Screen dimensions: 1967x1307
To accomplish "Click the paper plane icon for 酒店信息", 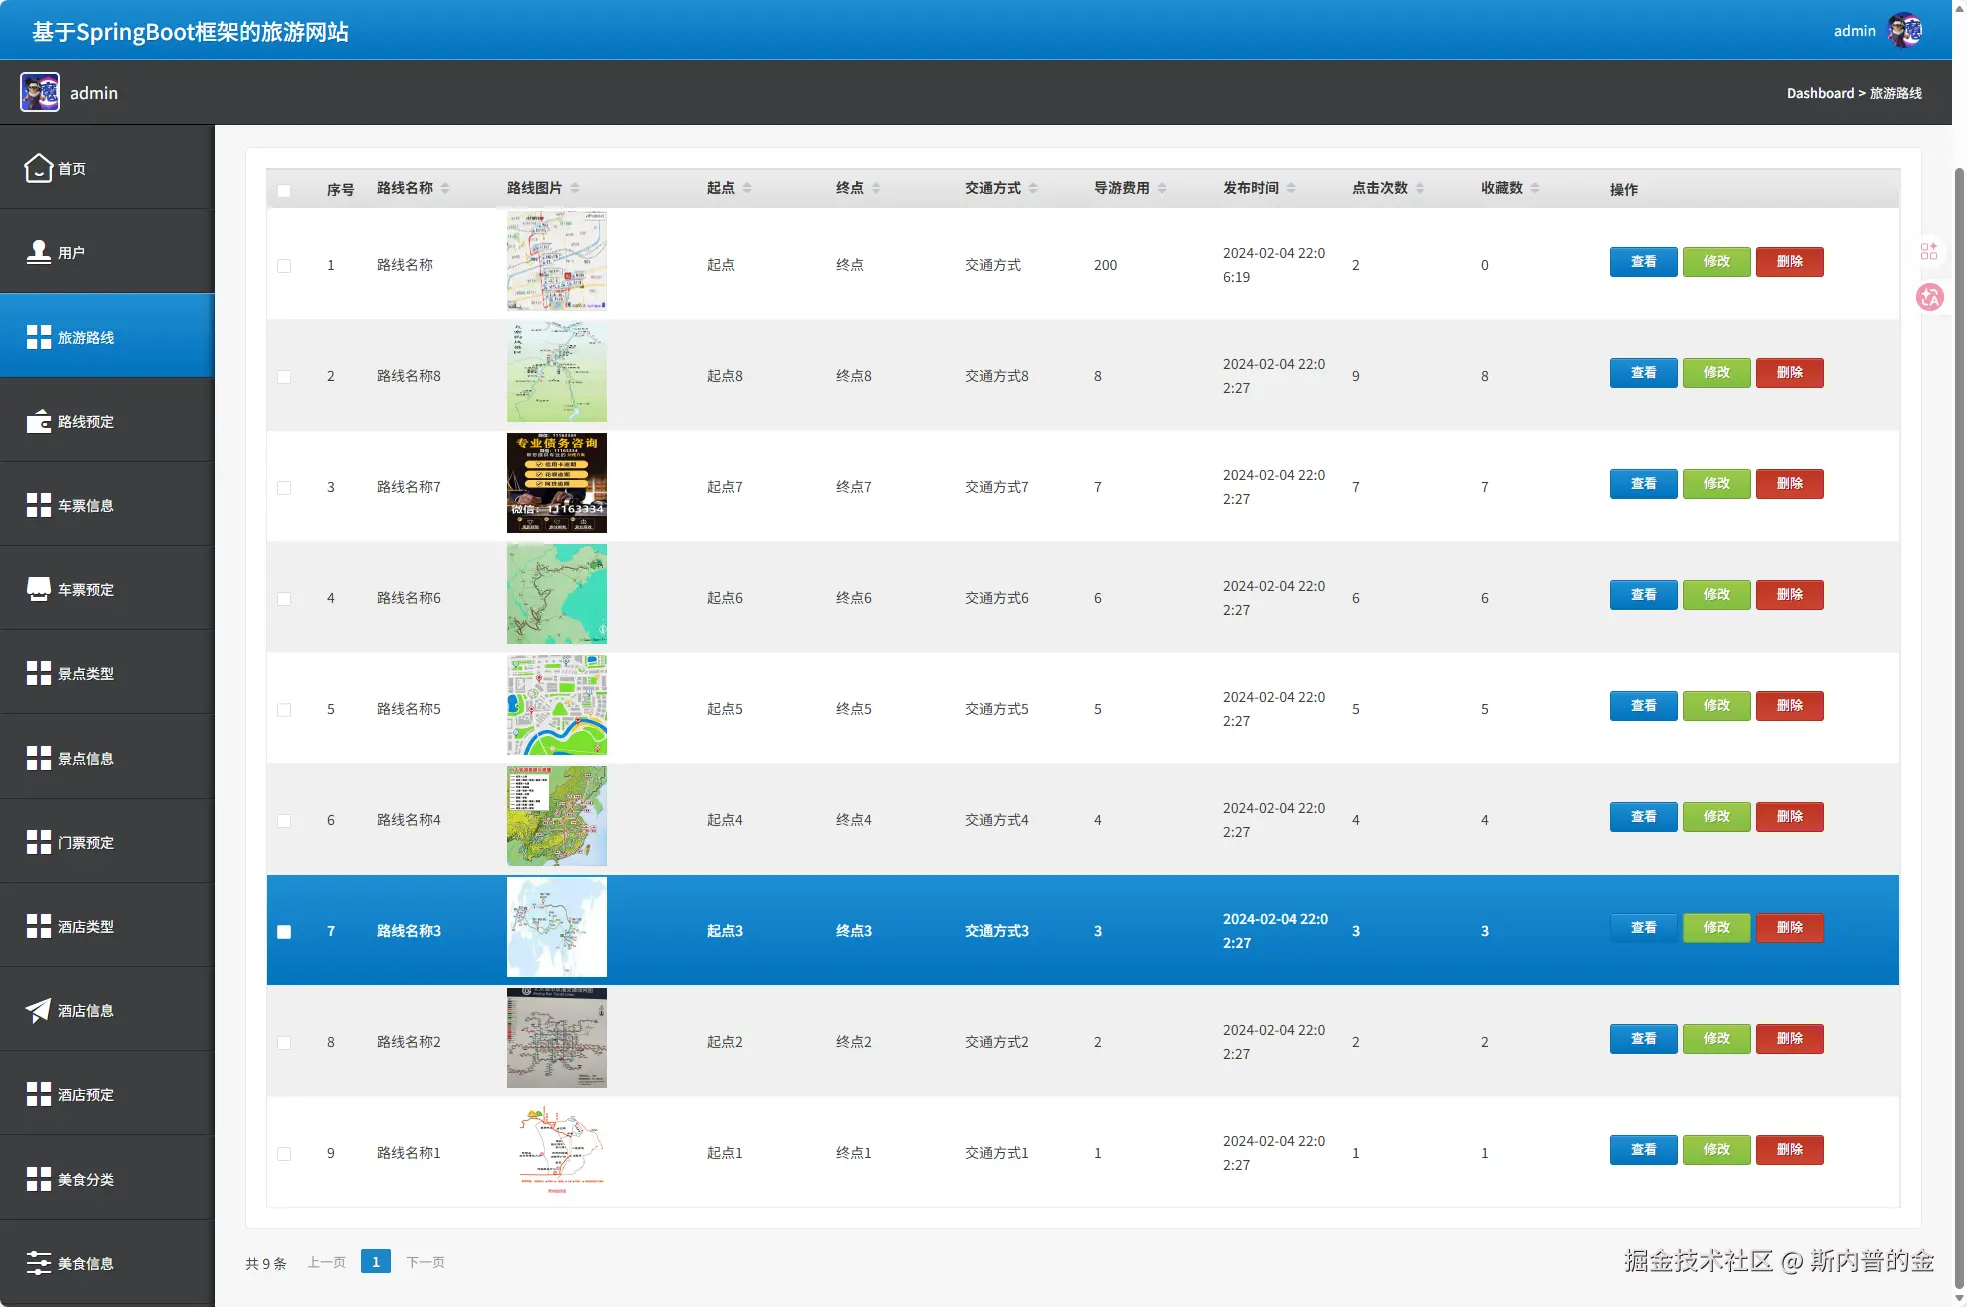I will pos(38,1010).
